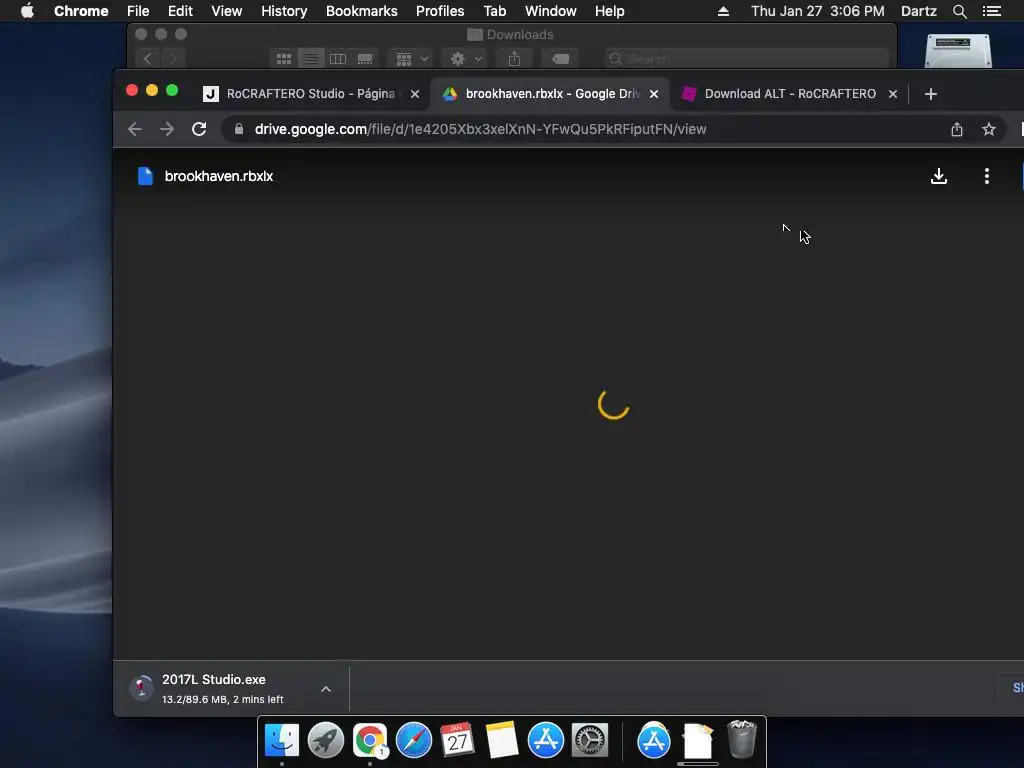
Task: Share this page from the address bar
Action: coord(957,129)
